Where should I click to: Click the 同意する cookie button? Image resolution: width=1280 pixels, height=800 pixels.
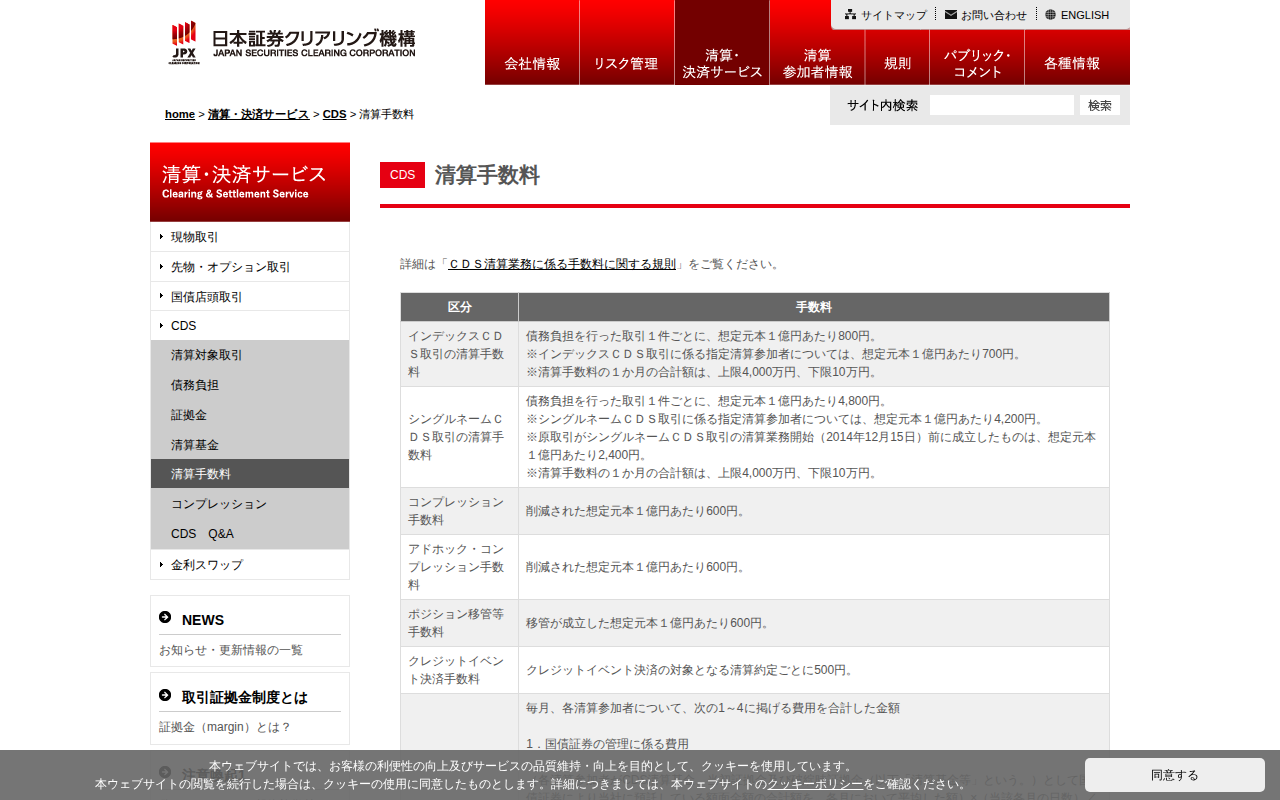click(1175, 775)
